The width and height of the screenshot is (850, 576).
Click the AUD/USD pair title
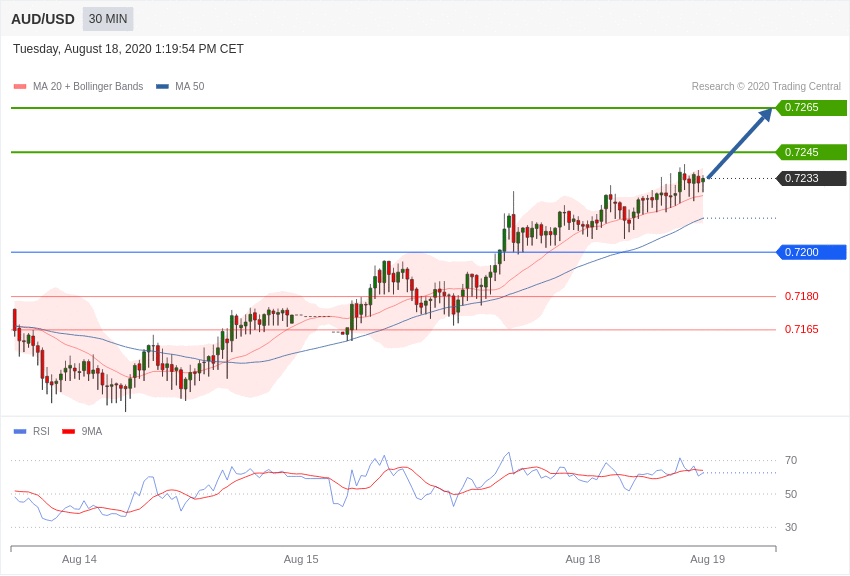[43, 20]
